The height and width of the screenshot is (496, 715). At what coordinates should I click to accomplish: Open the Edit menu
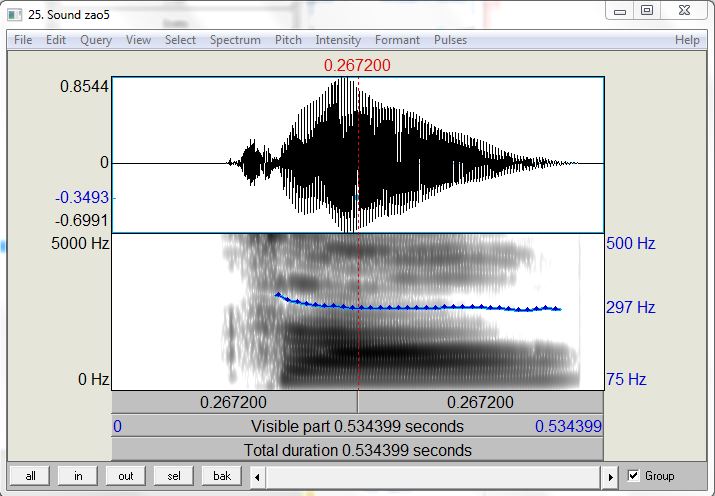click(56, 40)
